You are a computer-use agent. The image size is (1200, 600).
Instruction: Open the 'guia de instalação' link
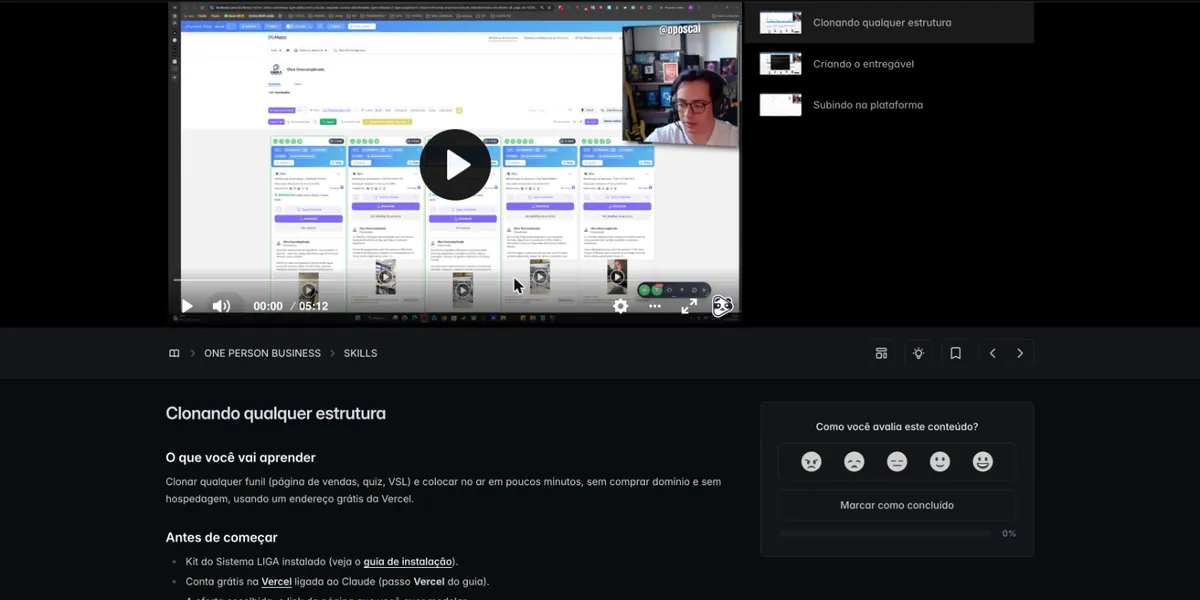[409, 562]
